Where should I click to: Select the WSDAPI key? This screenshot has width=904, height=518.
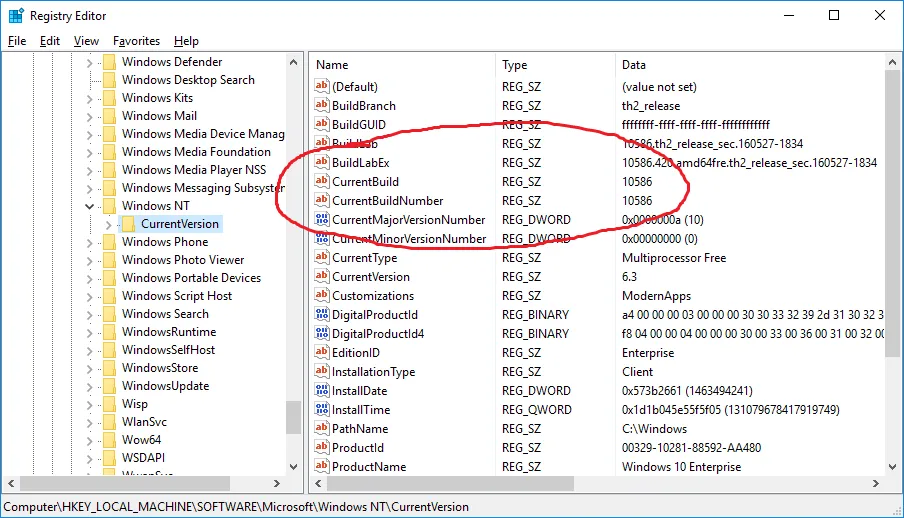143,457
